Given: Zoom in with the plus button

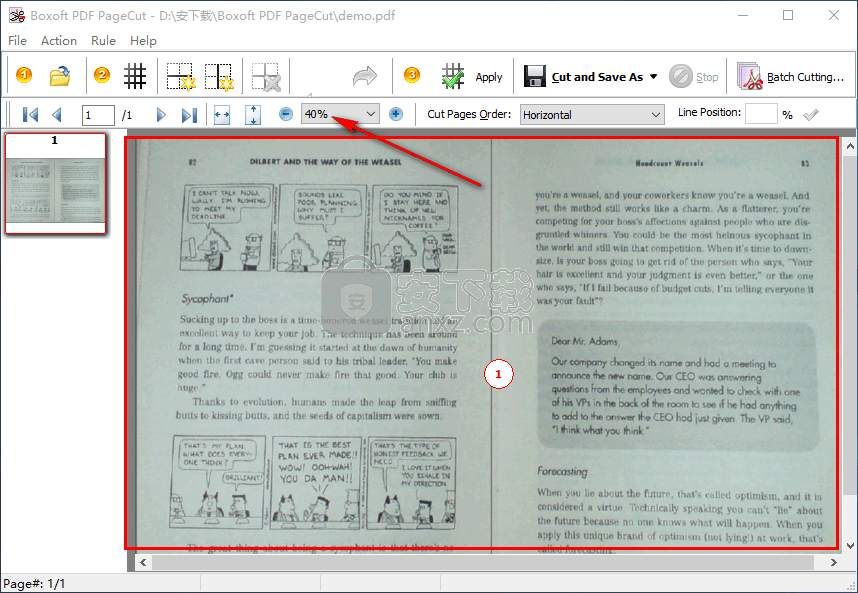Looking at the screenshot, I should point(396,114).
